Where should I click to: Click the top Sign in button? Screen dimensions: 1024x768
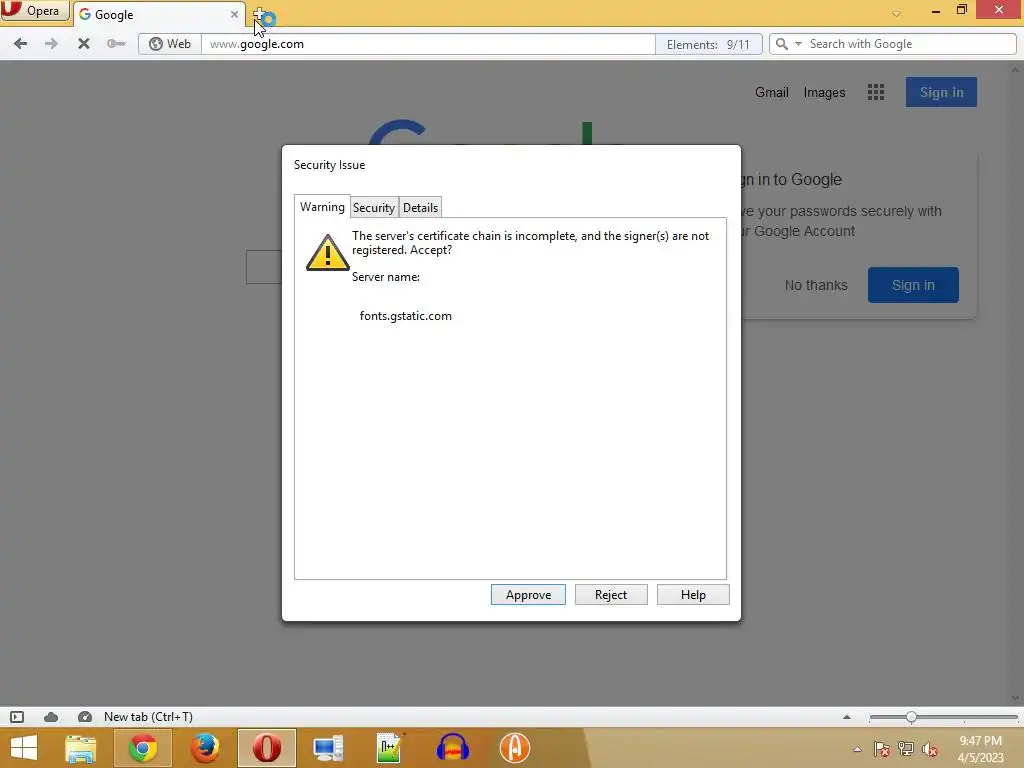pyautogui.click(x=941, y=92)
